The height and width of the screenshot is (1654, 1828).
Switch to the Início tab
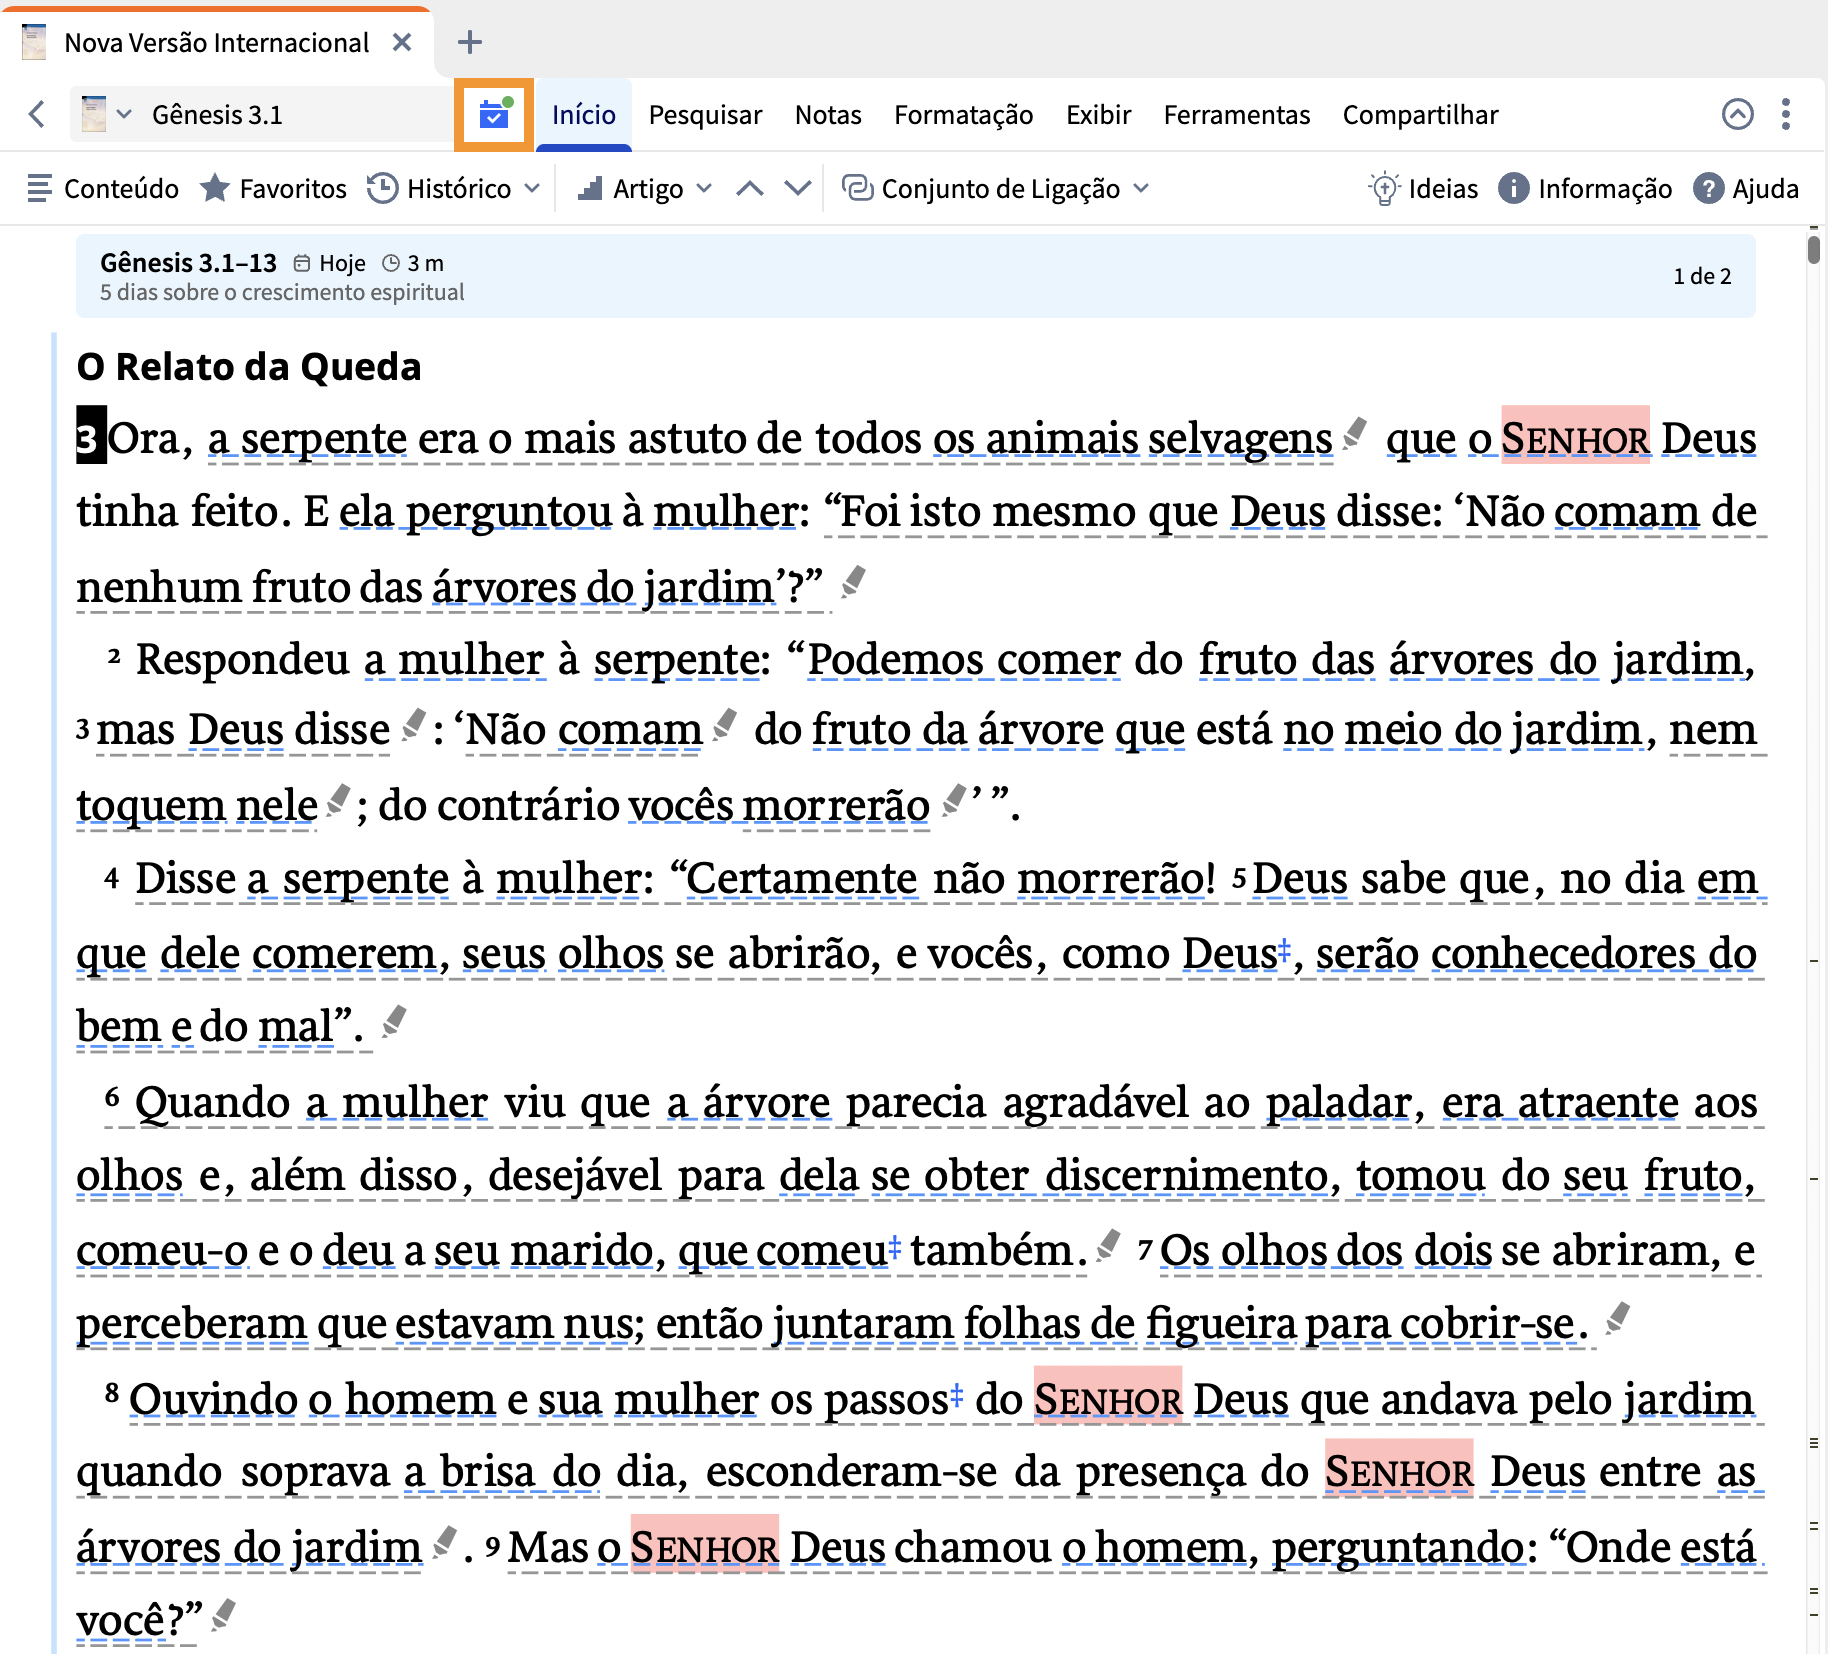(584, 115)
